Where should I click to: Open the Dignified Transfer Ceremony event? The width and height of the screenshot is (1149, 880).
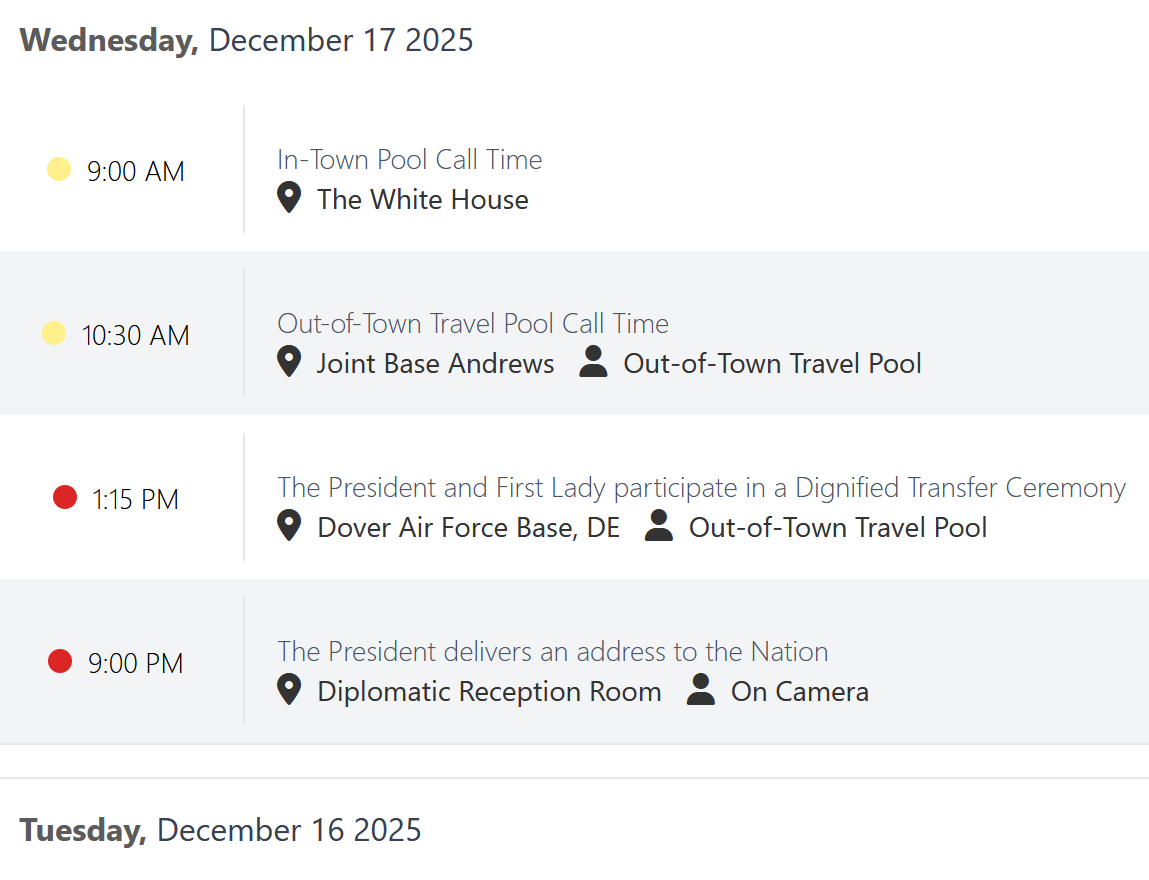701,488
